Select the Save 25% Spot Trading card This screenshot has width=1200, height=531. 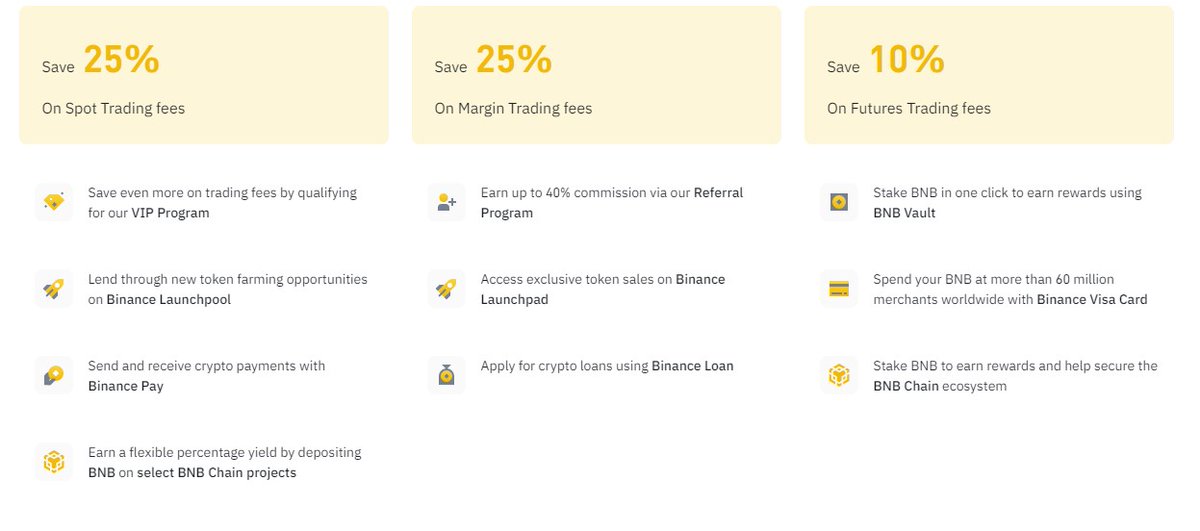[x=204, y=75]
